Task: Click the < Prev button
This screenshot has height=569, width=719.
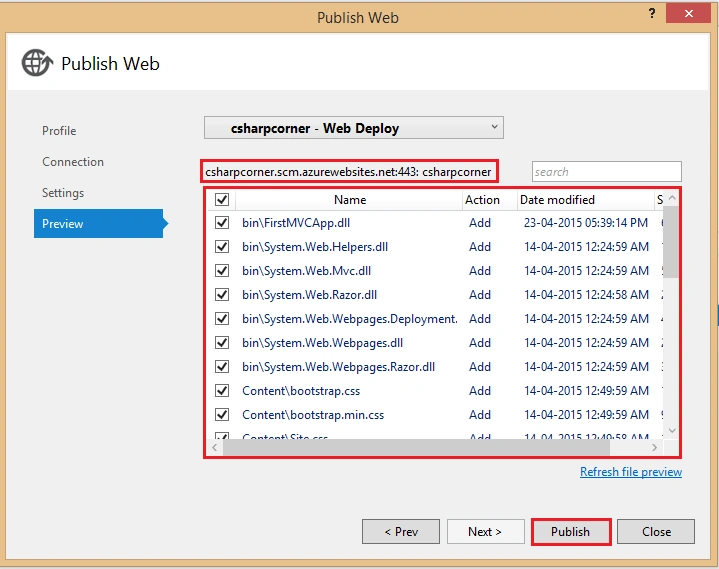Action: point(401,531)
